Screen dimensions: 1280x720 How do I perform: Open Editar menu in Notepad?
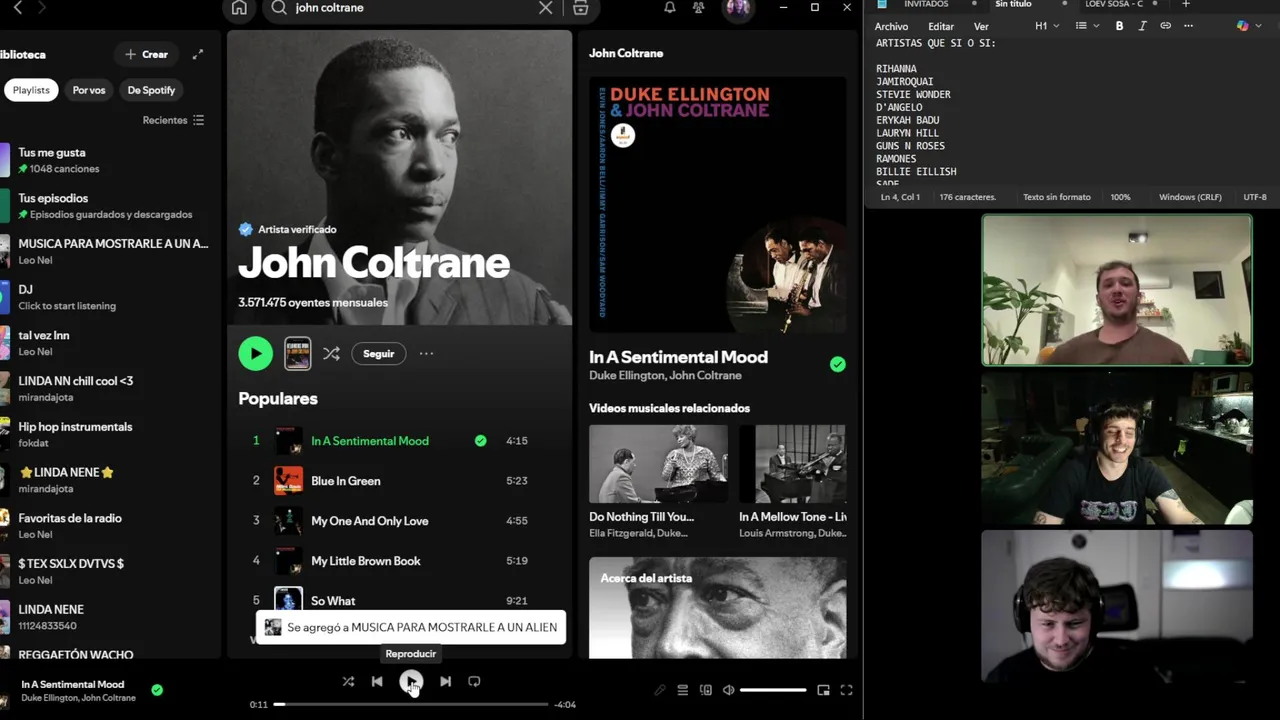941,26
